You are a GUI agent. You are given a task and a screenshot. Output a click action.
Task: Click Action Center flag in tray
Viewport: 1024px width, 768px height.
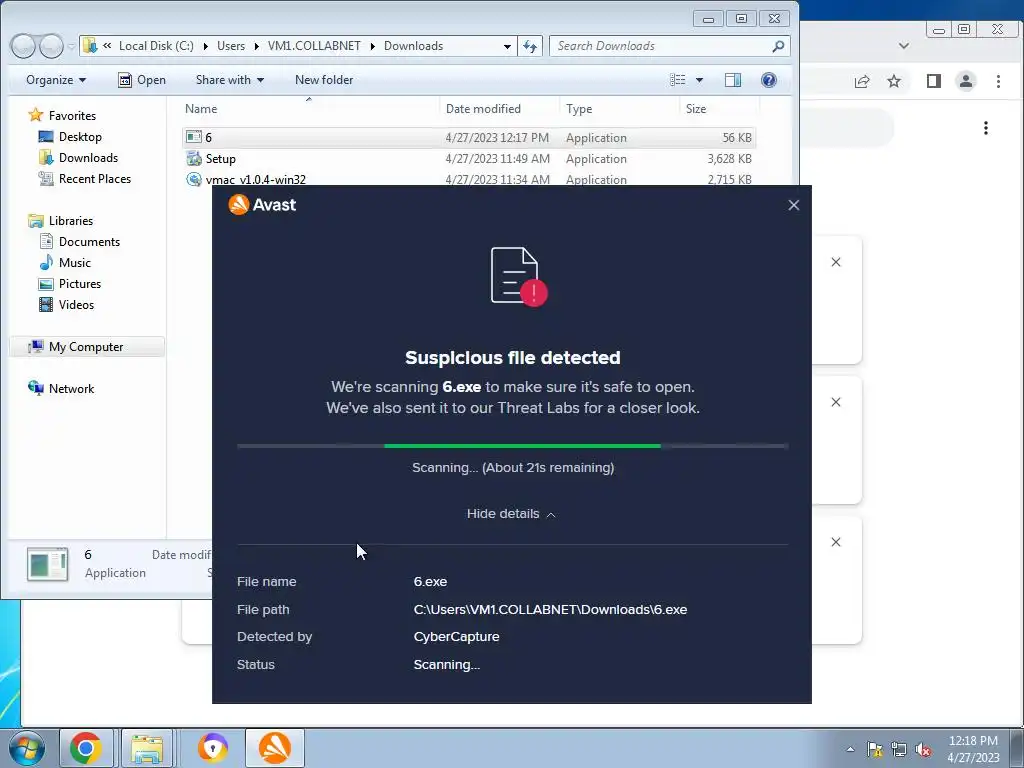coord(874,749)
